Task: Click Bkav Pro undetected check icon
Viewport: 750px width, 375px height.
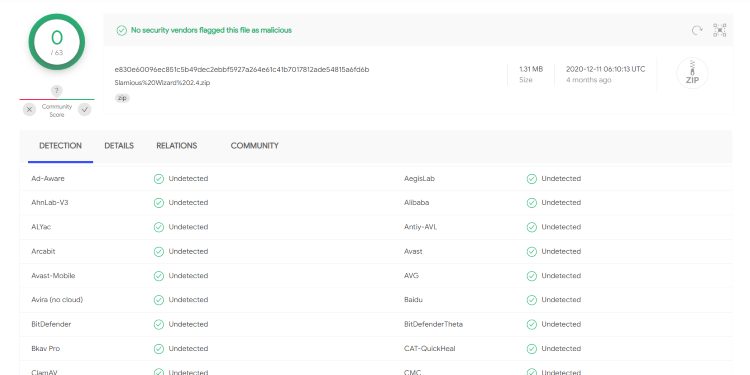Action: (159, 349)
